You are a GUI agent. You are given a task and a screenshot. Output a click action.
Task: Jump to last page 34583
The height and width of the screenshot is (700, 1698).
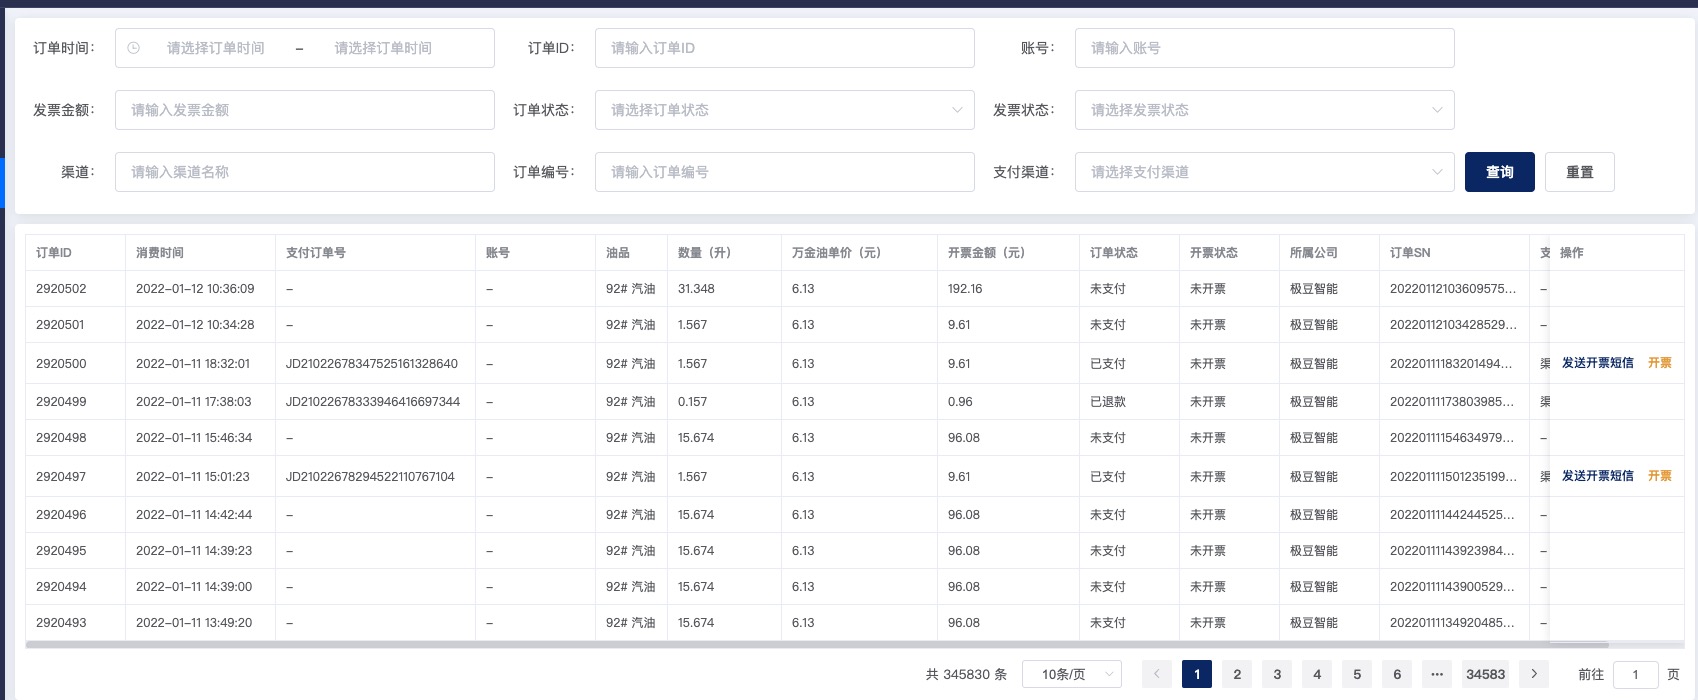(x=1485, y=674)
